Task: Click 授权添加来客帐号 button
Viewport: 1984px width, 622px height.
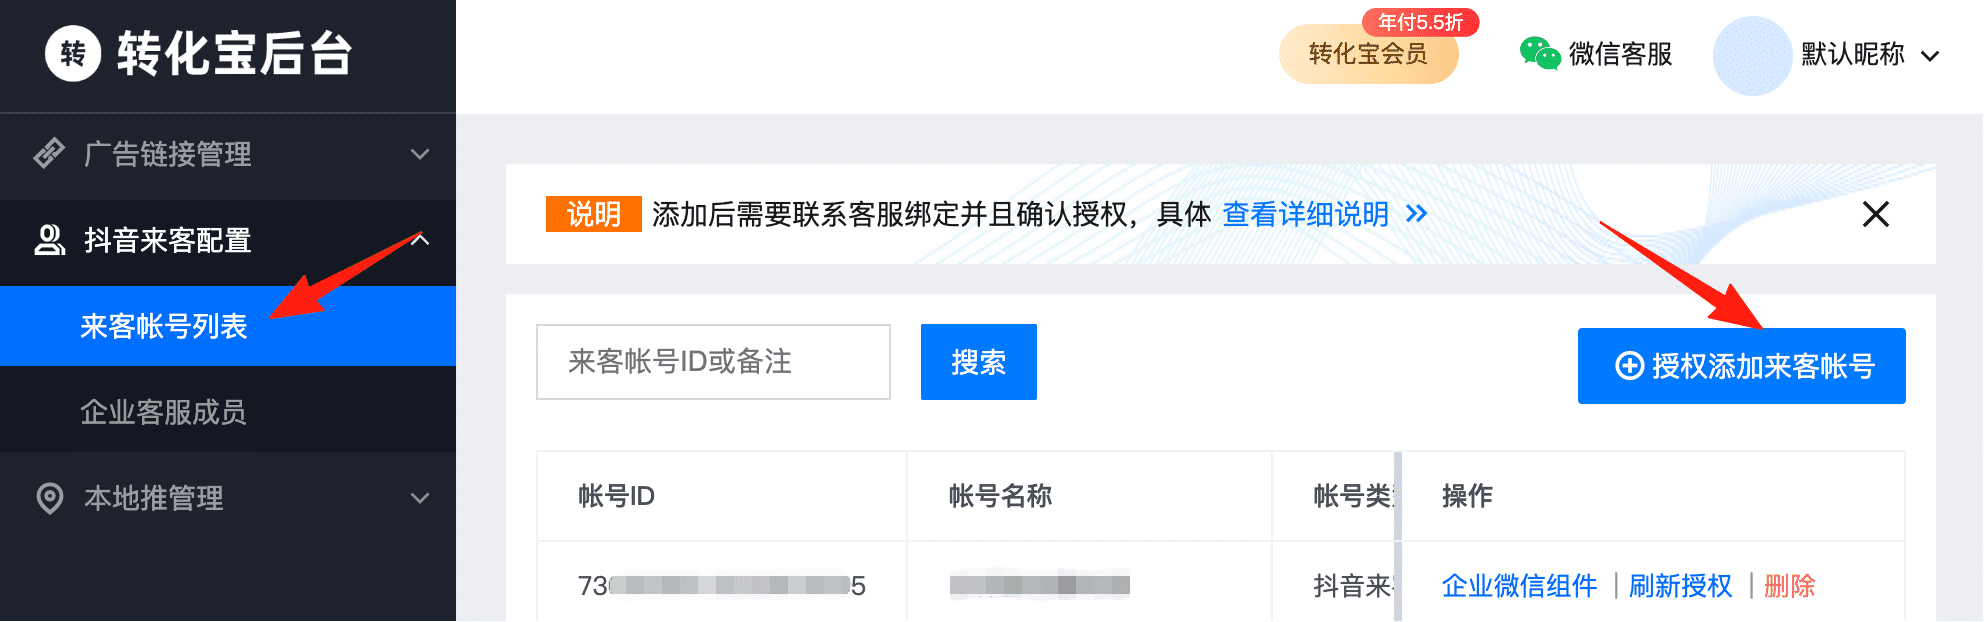Action: pos(1741,366)
